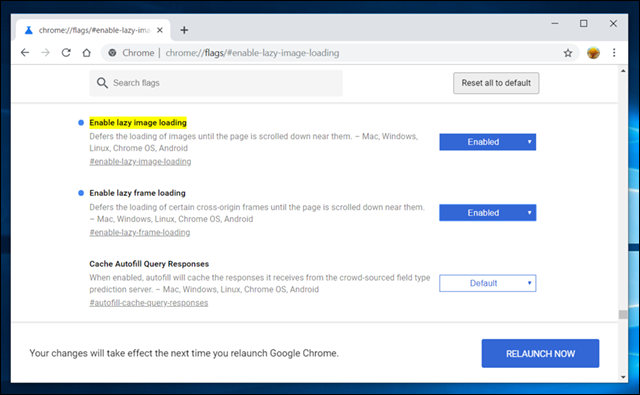Open a new tab with the plus button
640x395 pixels.
[x=184, y=30]
